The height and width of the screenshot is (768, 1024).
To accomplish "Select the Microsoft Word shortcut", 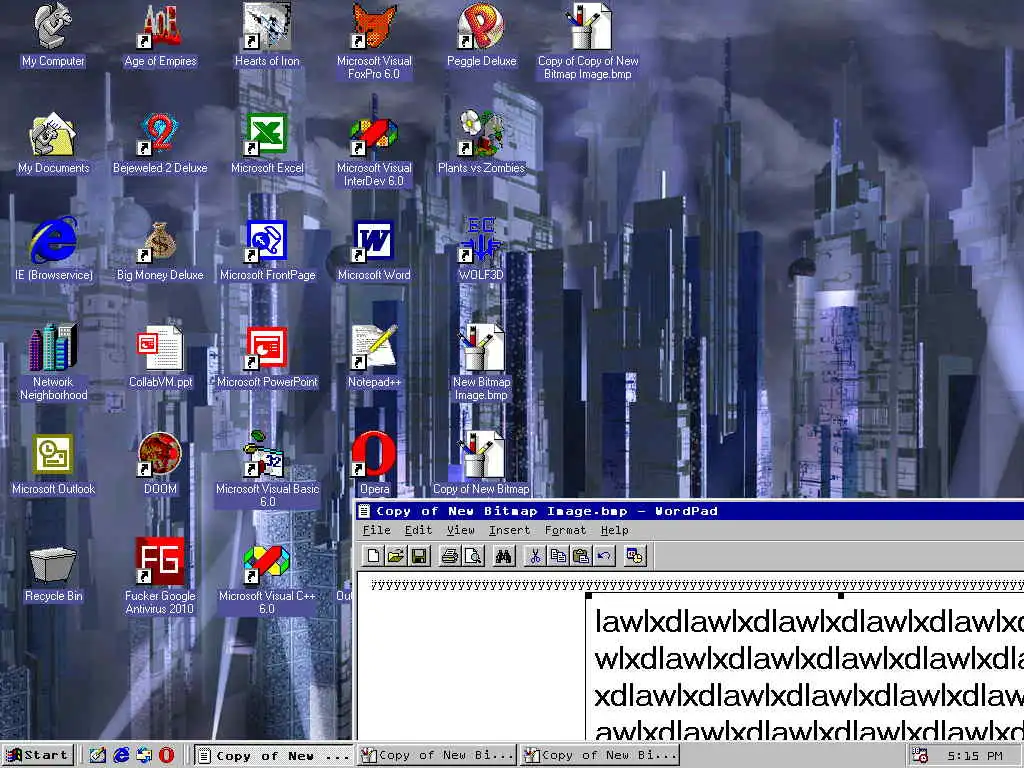I will coord(374,249).
